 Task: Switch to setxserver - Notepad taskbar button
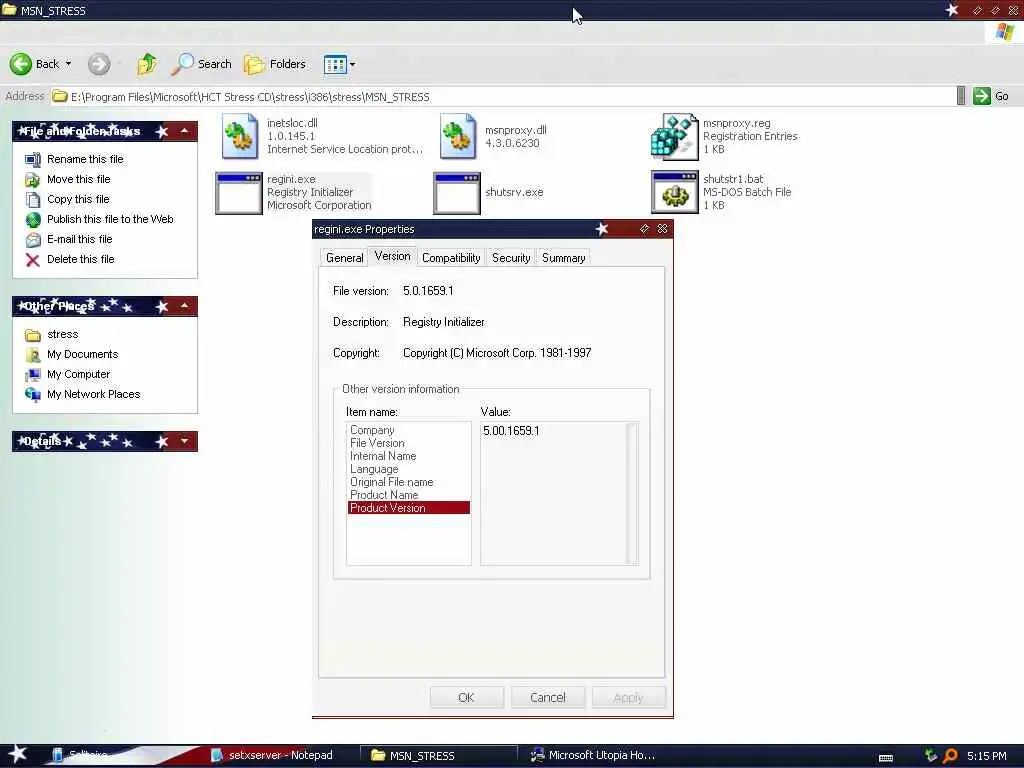pyautogui.click(x=272, y=755)
